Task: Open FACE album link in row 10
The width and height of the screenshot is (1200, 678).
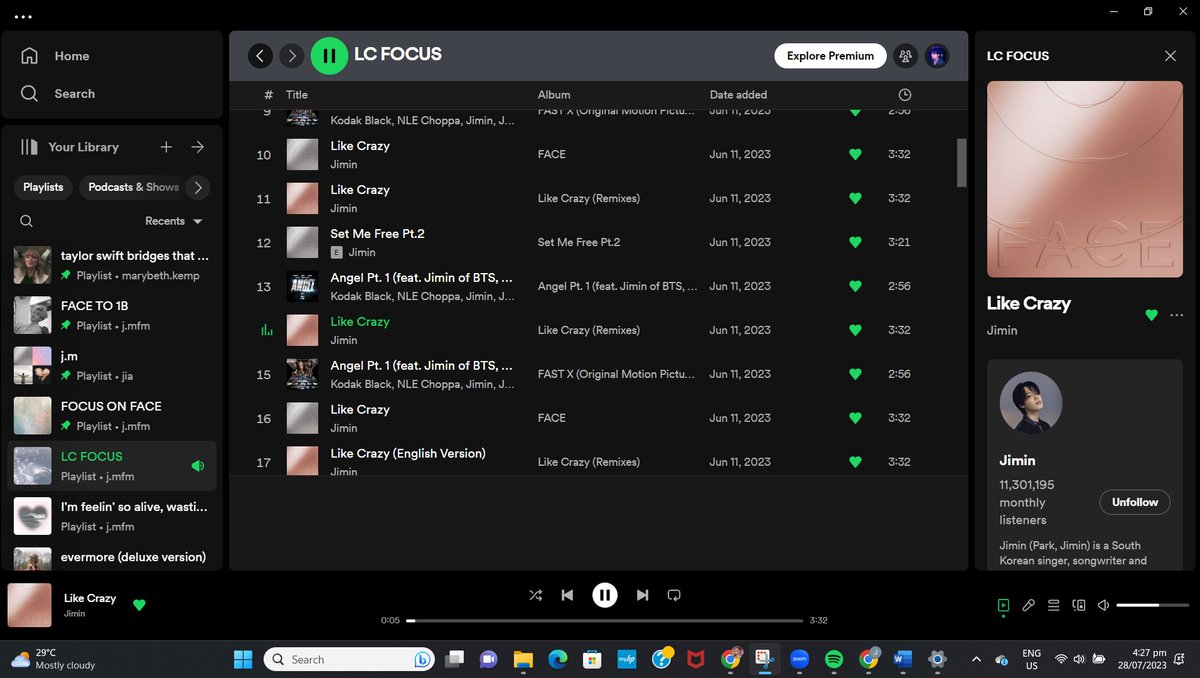Action: pos(551,154)
